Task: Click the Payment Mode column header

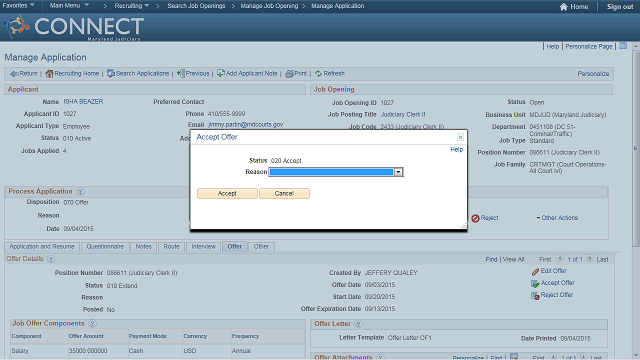Action: [x=148, y=336]
